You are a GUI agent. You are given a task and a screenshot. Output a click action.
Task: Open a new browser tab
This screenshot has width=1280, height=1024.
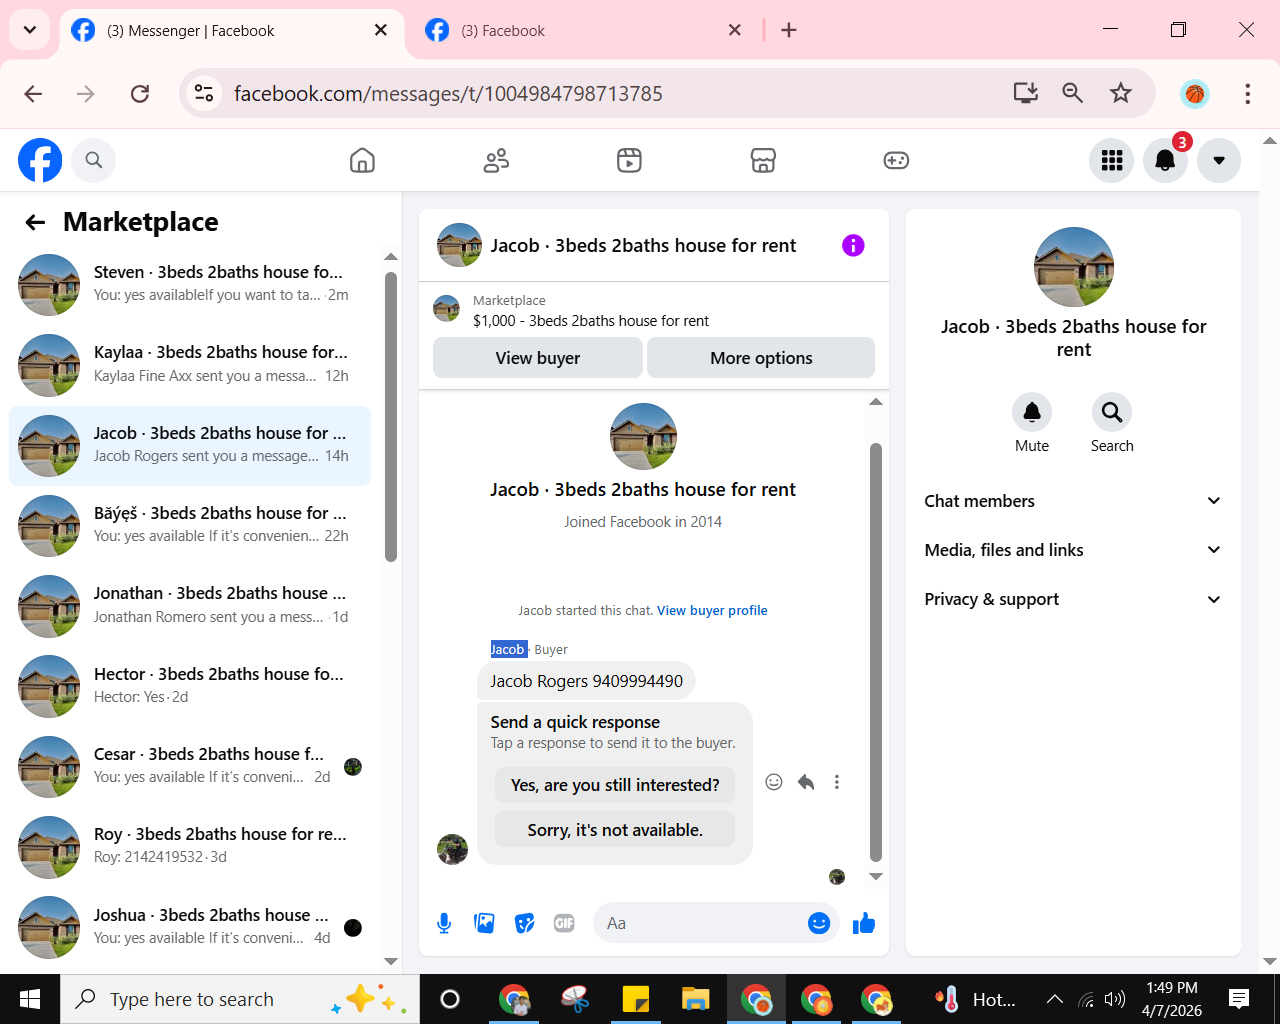coord(789,30)
